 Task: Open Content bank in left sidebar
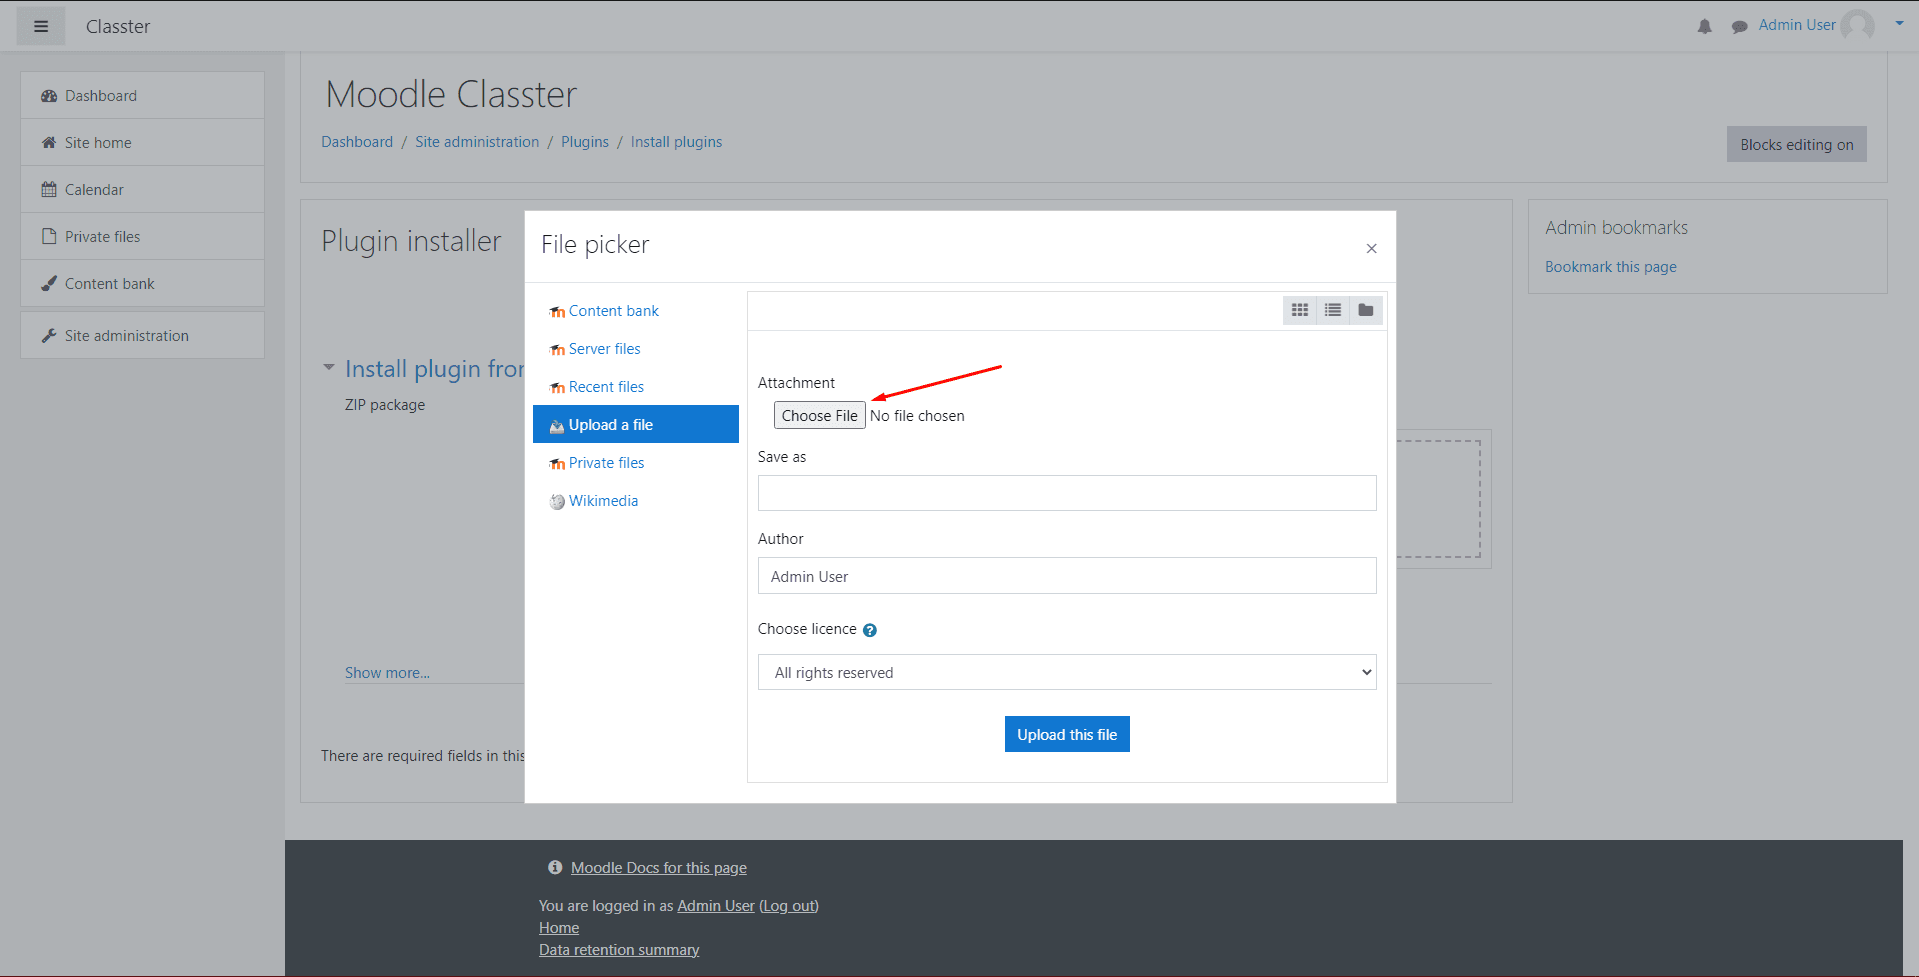[x=142, y=284]
